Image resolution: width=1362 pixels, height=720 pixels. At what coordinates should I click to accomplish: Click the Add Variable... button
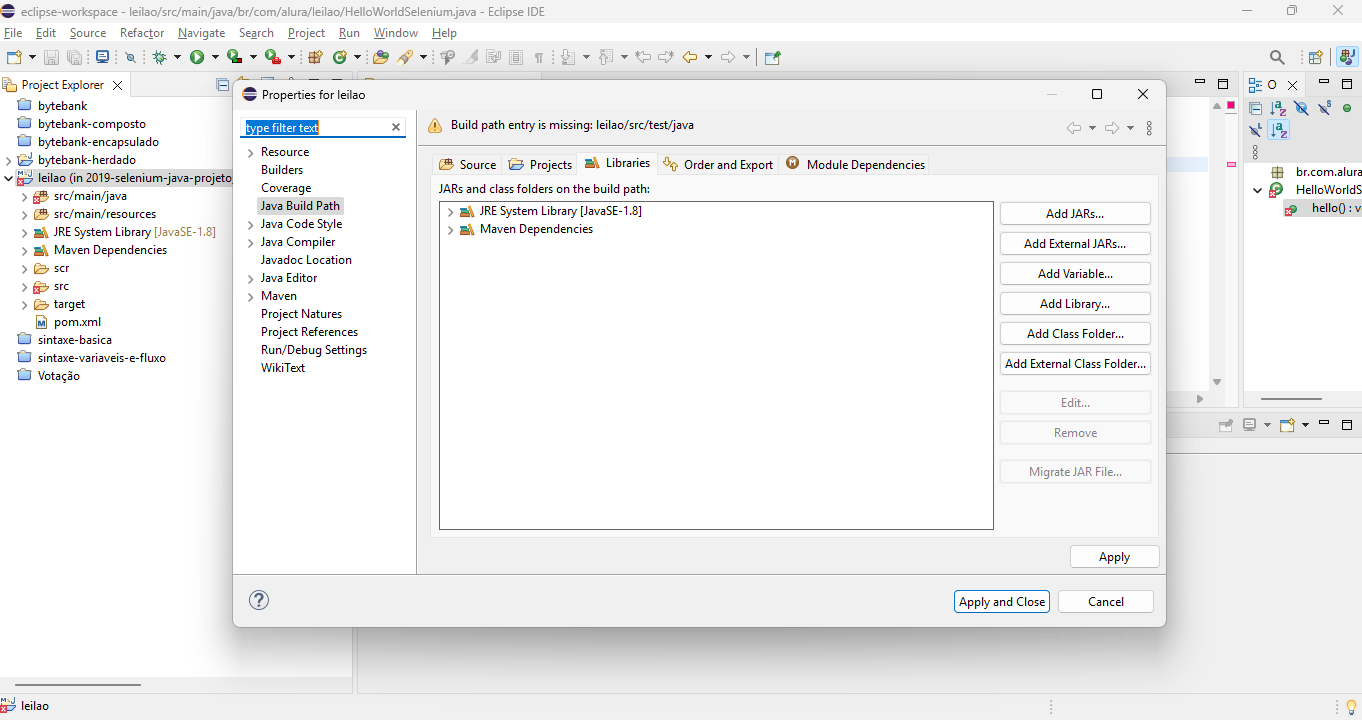(x=1075, y=273)
